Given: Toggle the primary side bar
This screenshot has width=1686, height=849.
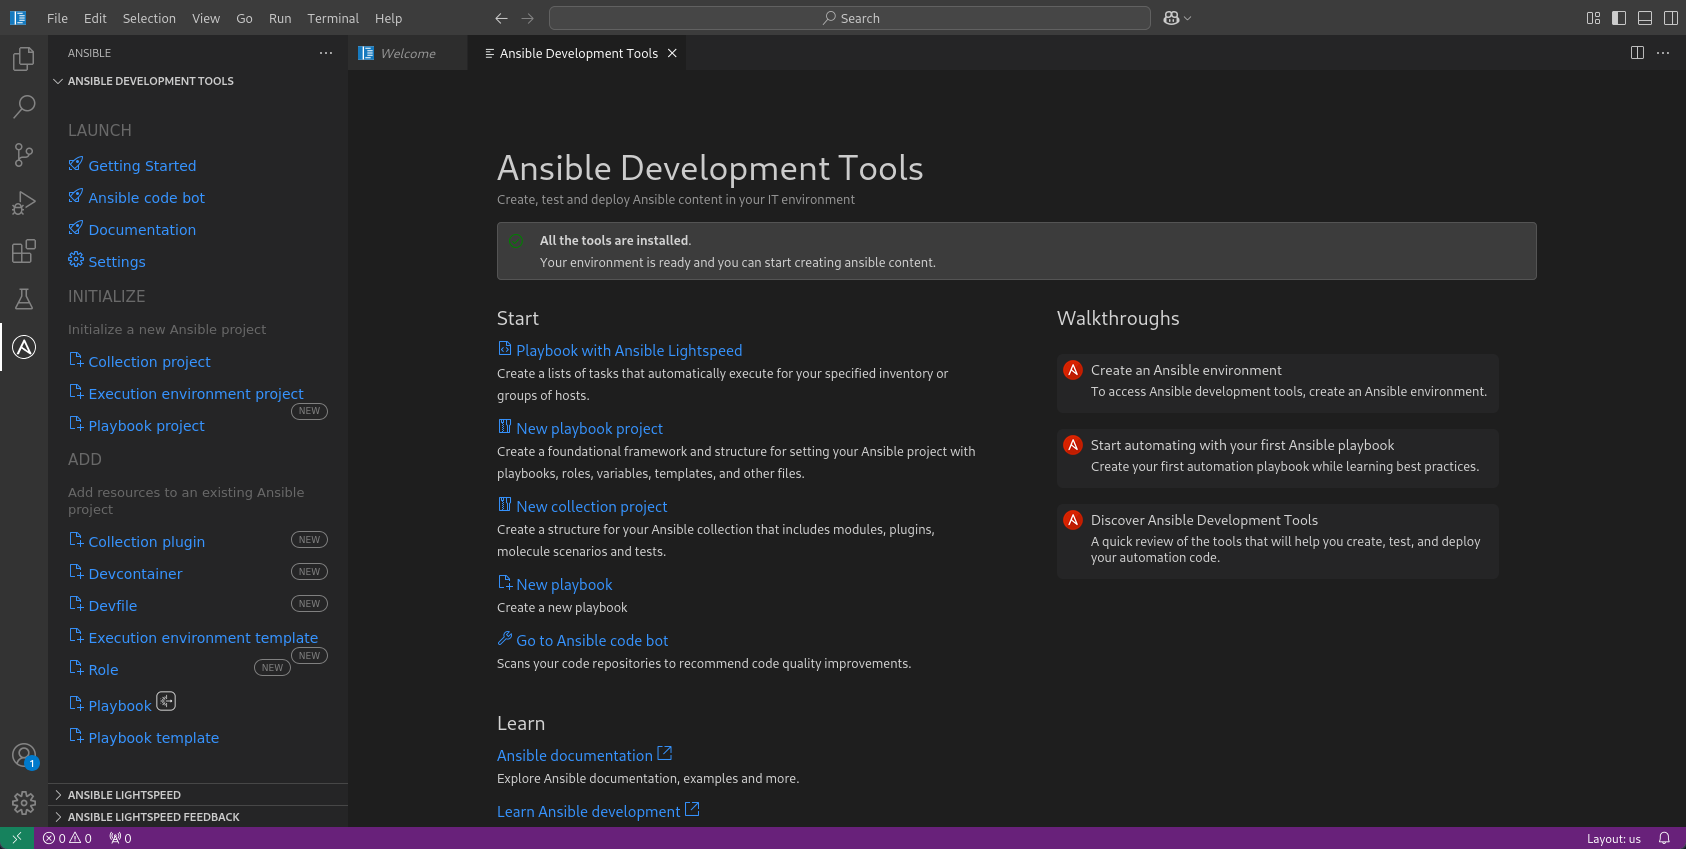Looking at the screenshot, I should coord(1619,18).
